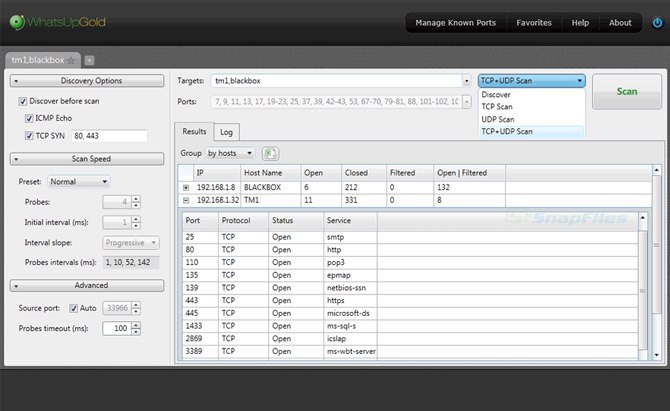Select the port 443 https row
The width and height of the screenshot is (670, 411).
[x=410, y=301]
